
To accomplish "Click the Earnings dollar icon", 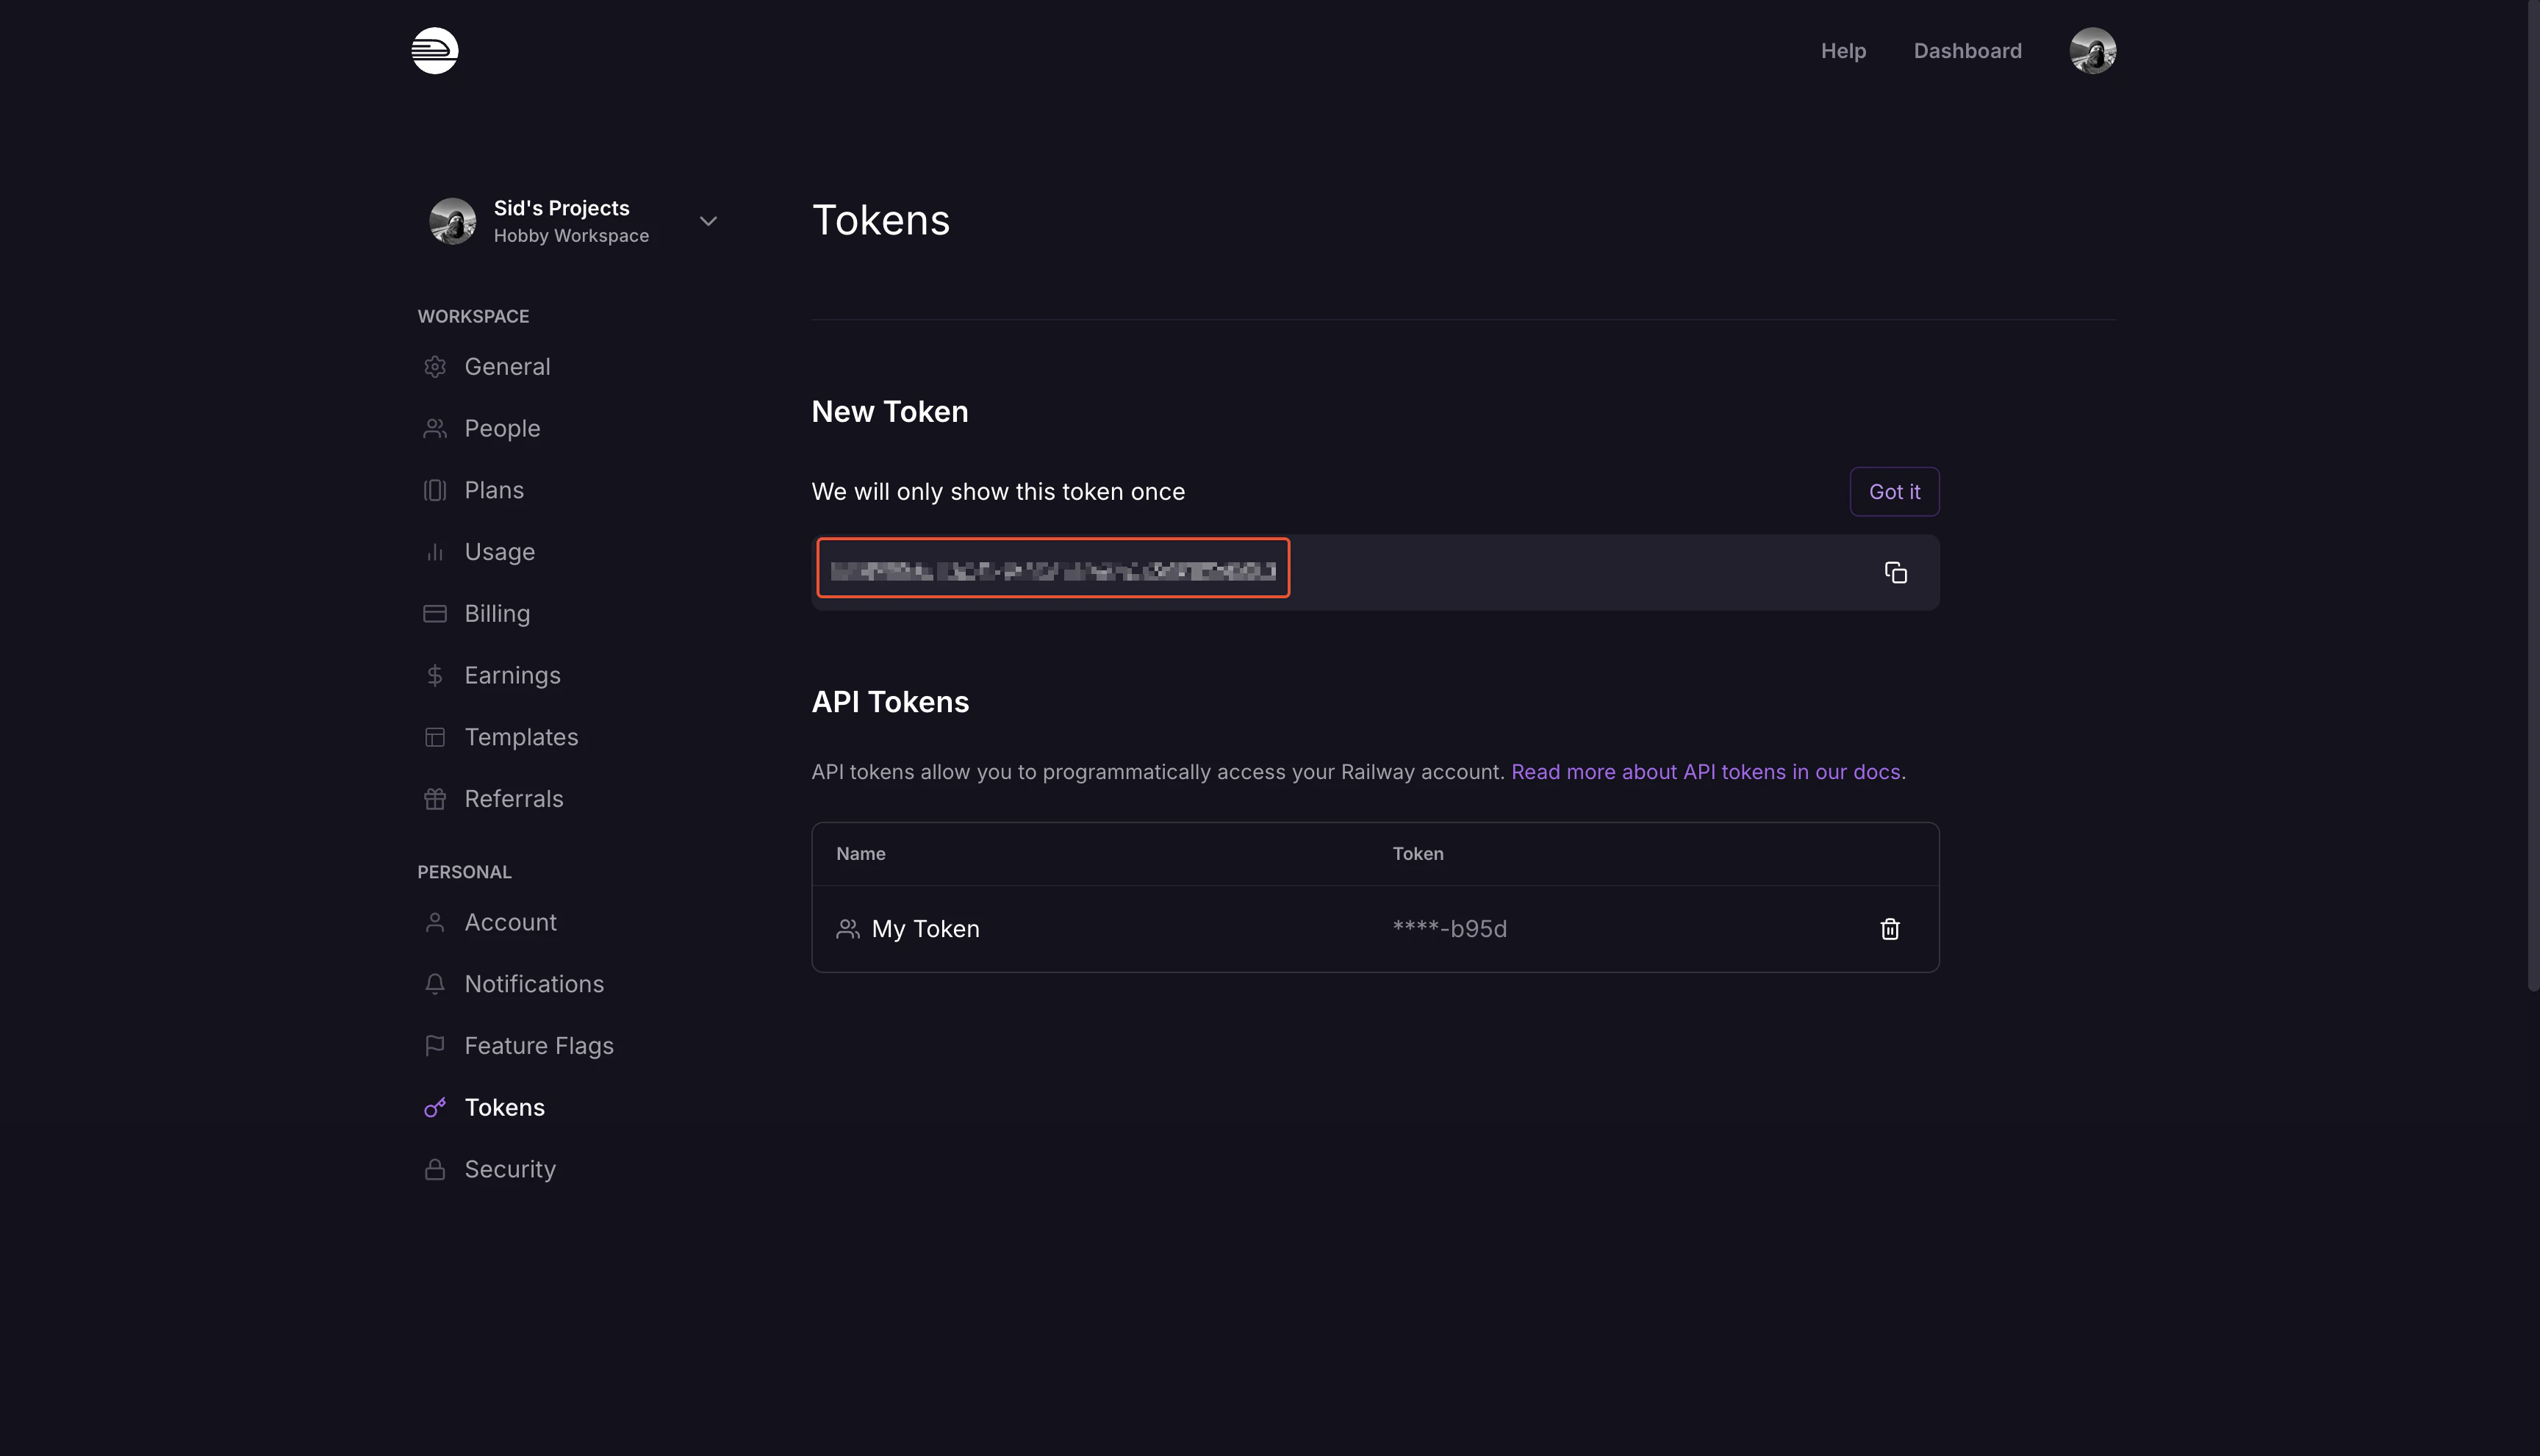I will pos(434,676).
